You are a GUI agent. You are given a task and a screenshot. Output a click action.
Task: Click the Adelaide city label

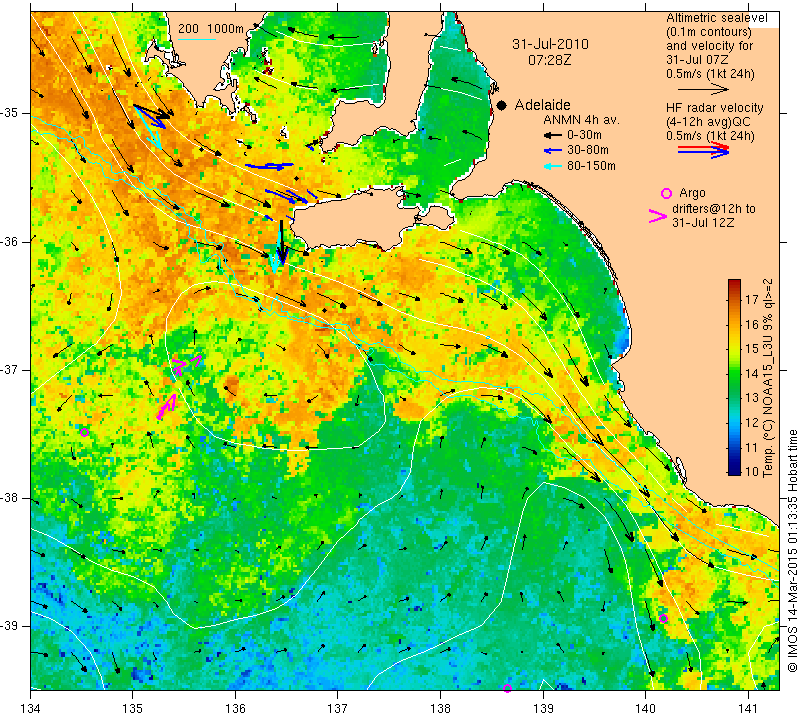(x=542, y=105)
